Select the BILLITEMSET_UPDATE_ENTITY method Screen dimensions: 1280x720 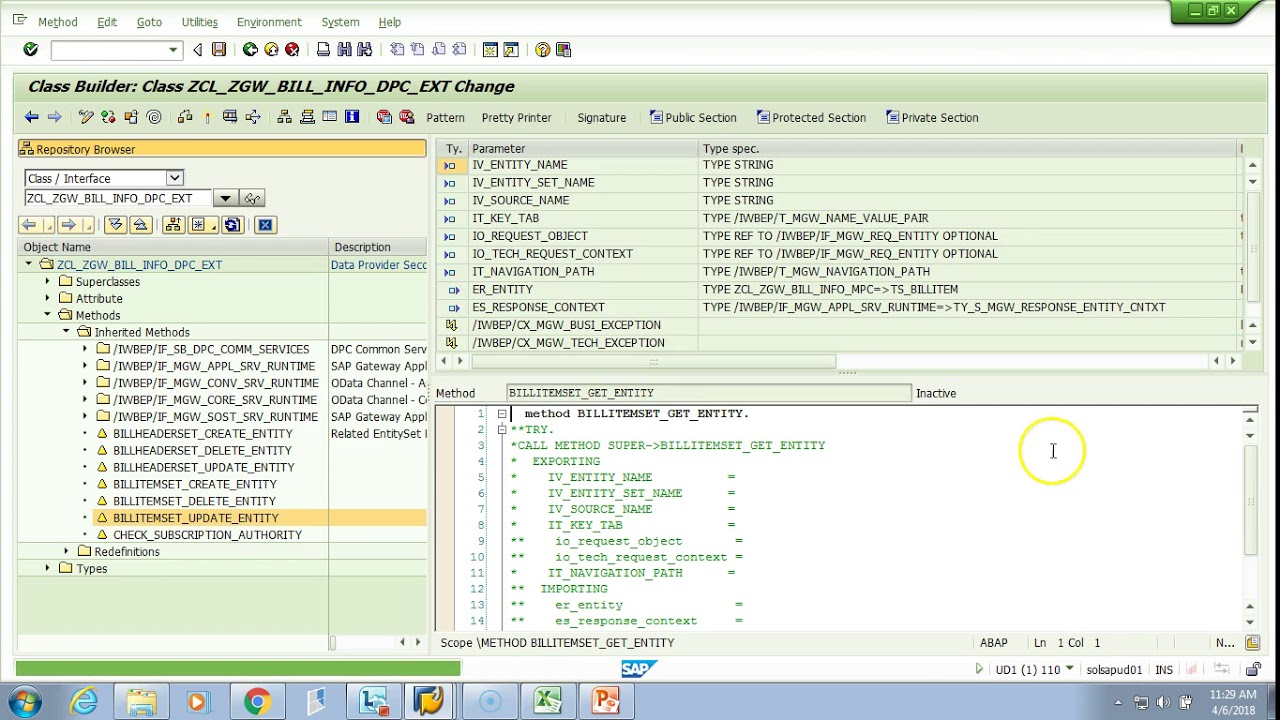[196, 517]
